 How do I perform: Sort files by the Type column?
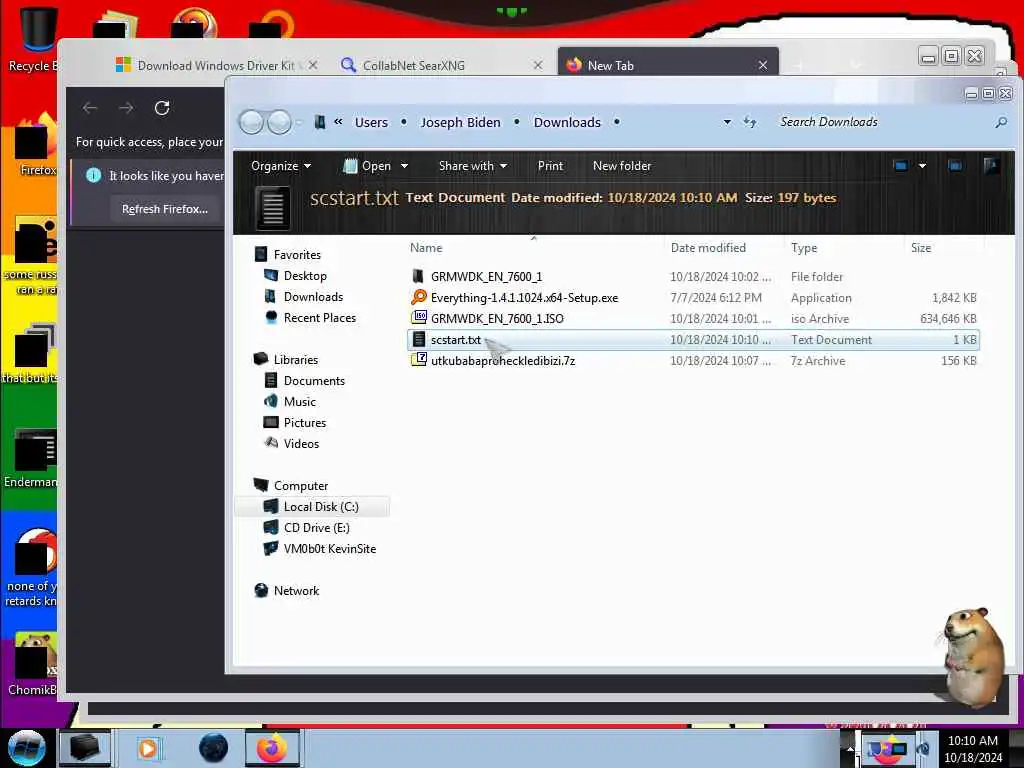pyautogui.click(x=804, y=248)
